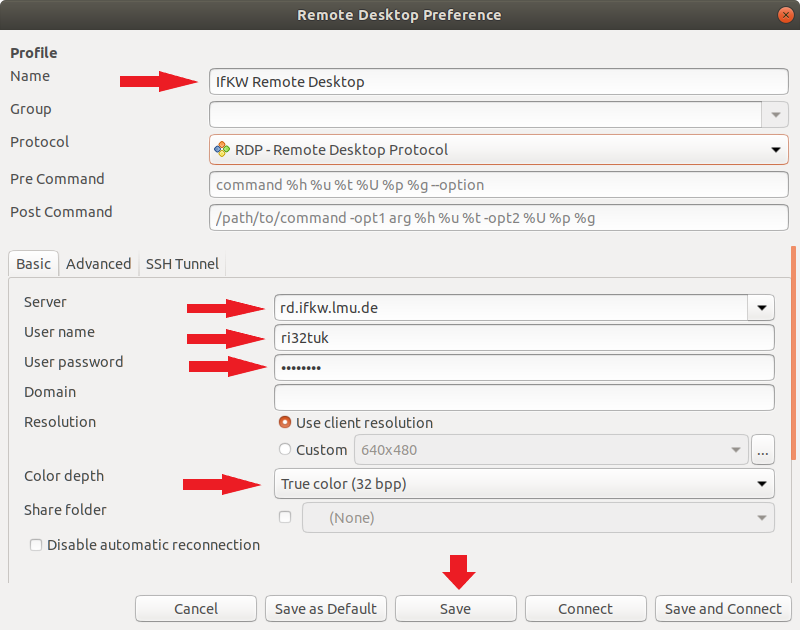Screen dimensions: 800x630
Task: Select Use client resolution radio button
Action: click(x=285, y=422)
